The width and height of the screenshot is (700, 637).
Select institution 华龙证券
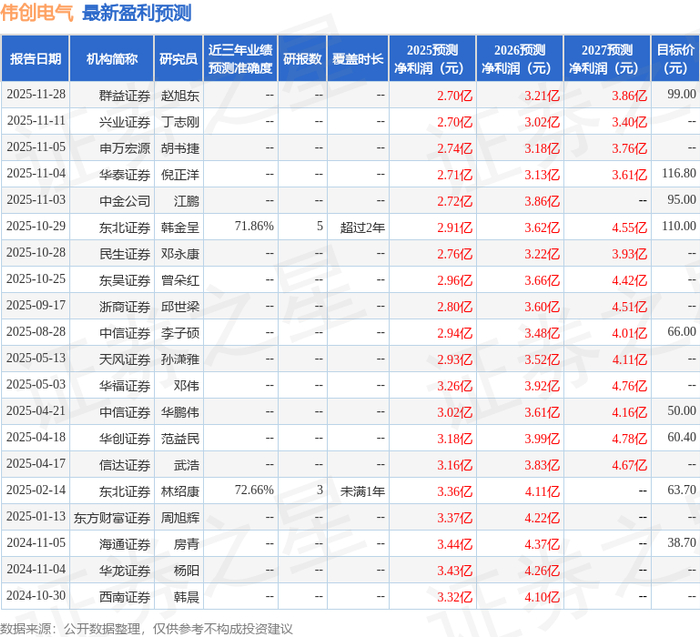[125, 570]
